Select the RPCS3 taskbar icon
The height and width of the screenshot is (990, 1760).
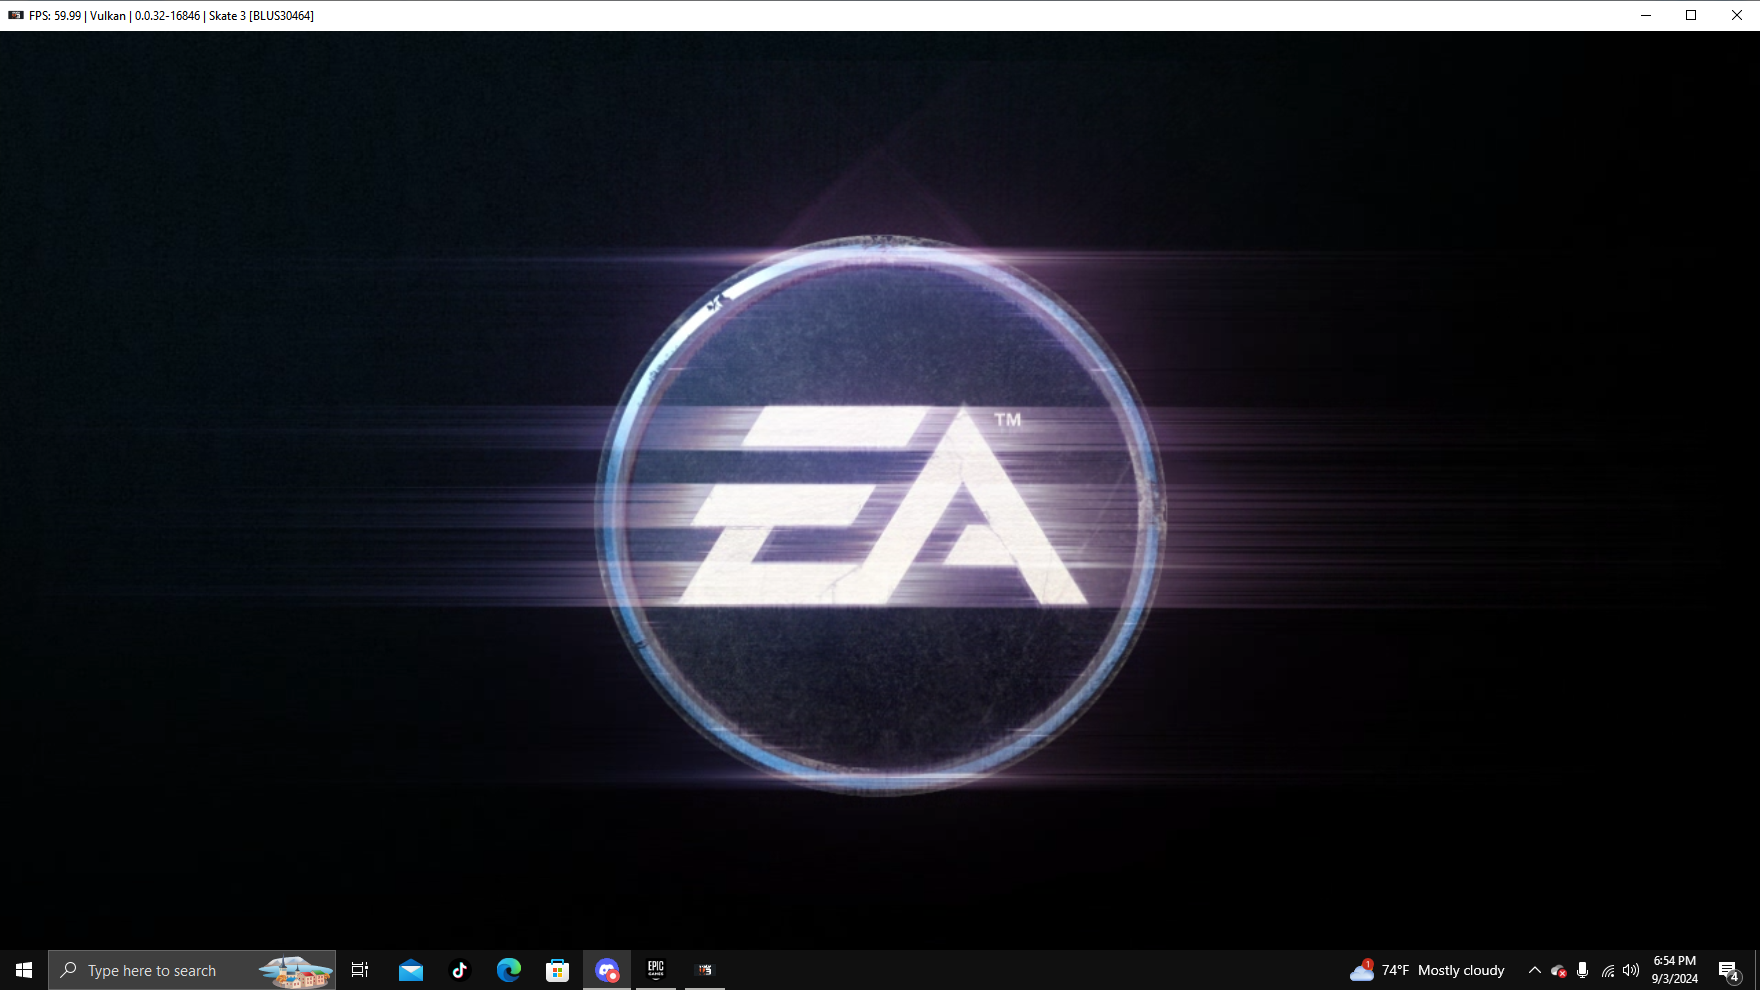pyautogui.click(x=705, y=970)
